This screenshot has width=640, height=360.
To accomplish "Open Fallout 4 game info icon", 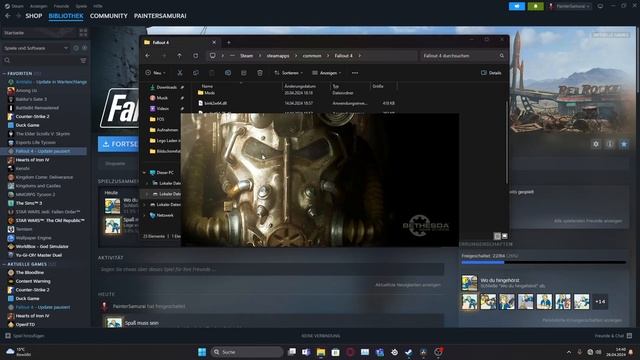I will pyautogui.click(x=610, y=144).
